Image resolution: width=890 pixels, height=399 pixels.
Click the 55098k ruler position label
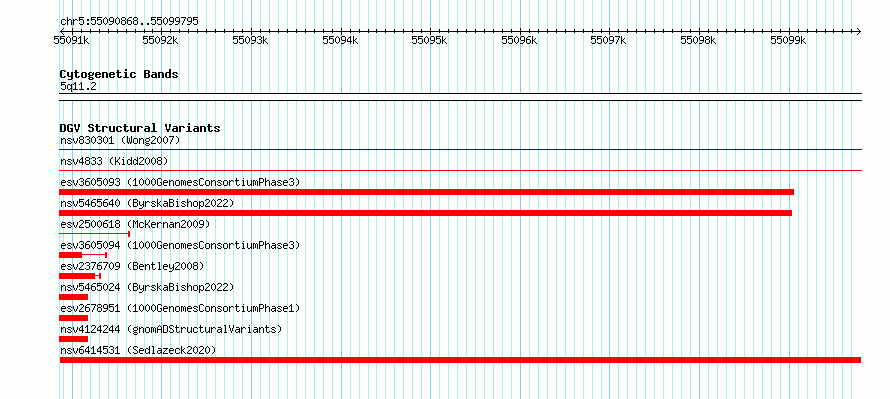coord(698,40)
